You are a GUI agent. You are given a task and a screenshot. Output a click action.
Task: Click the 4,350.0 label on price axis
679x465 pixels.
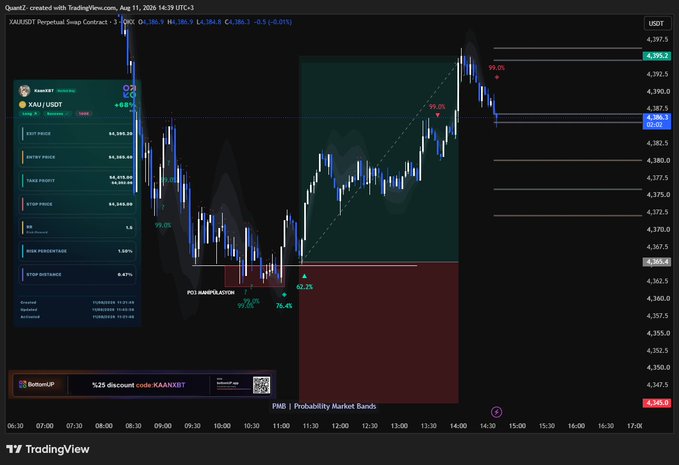(657, 367)
